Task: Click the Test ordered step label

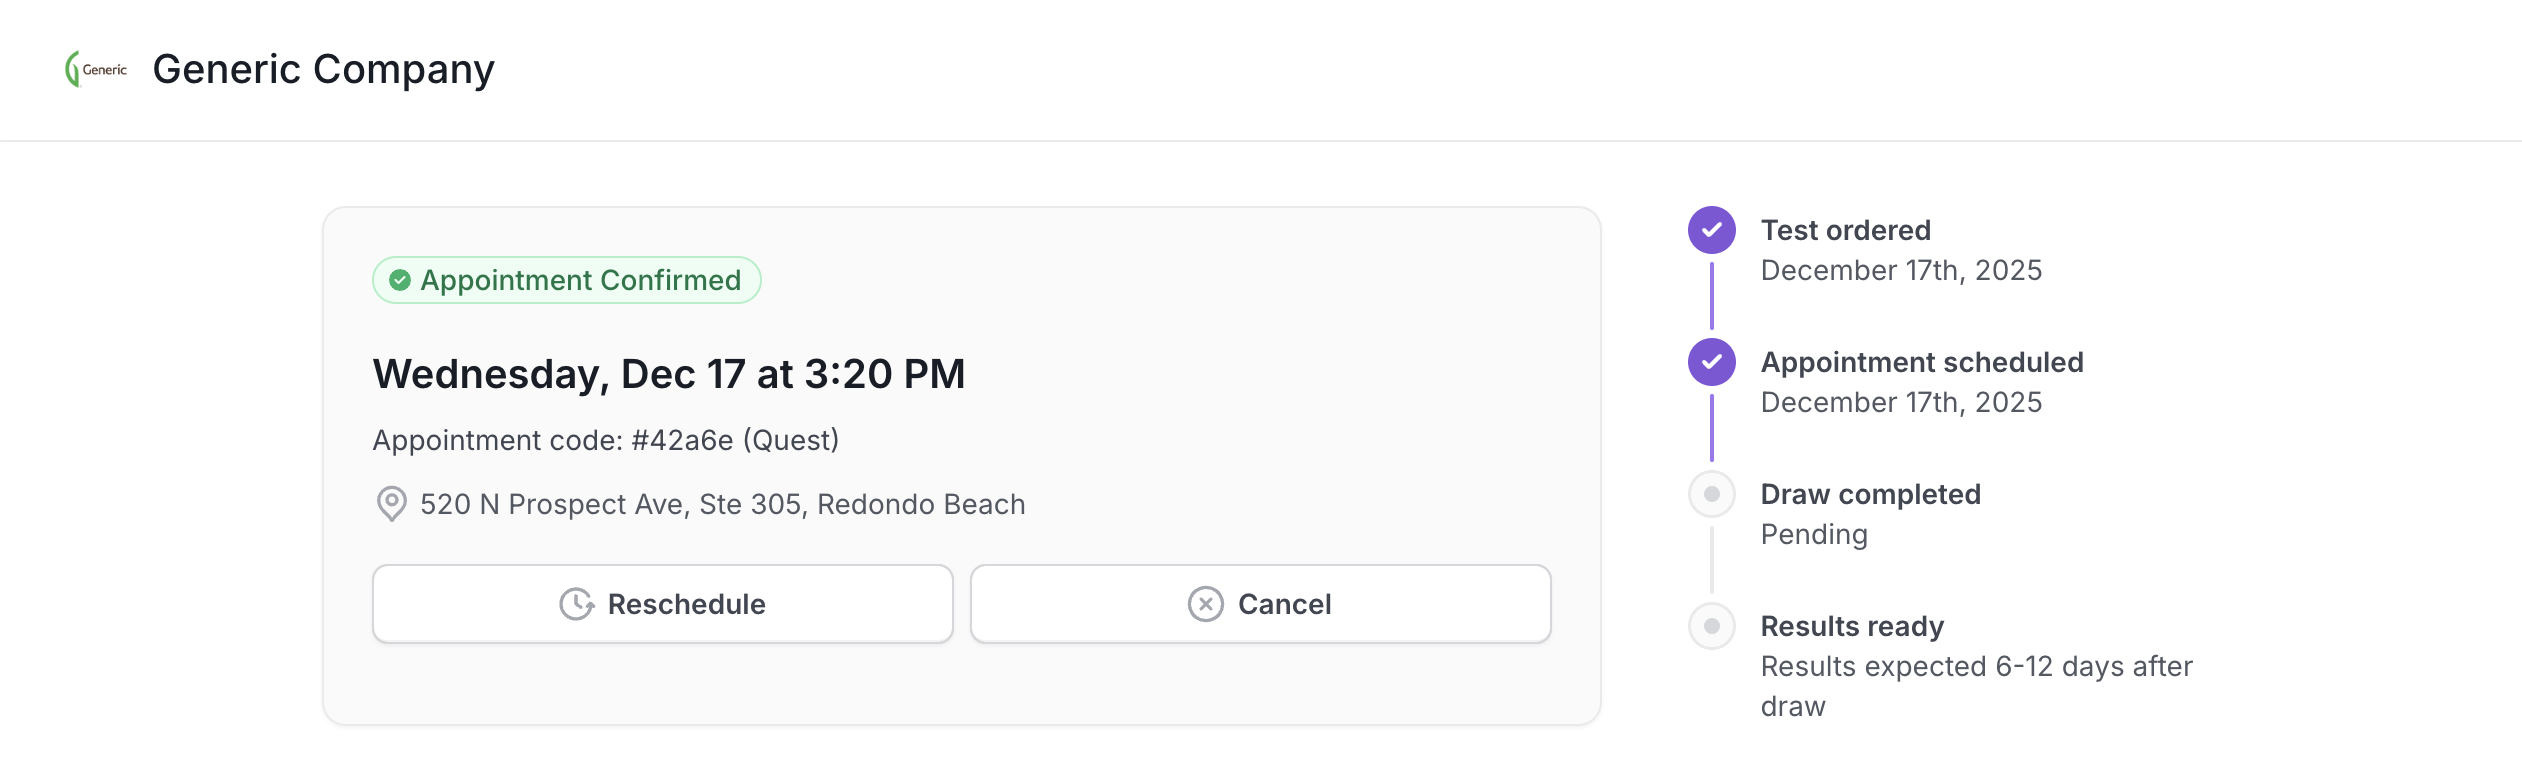Action: (x=1845, y=230)
